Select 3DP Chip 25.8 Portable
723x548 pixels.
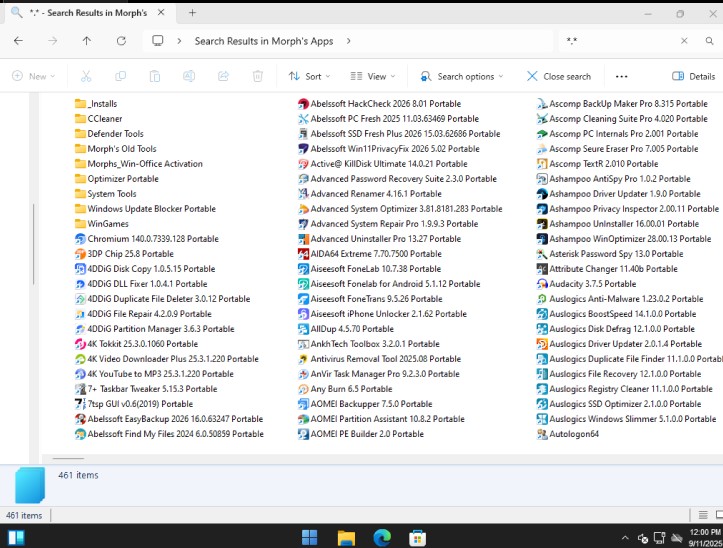(x=124, y=254)
